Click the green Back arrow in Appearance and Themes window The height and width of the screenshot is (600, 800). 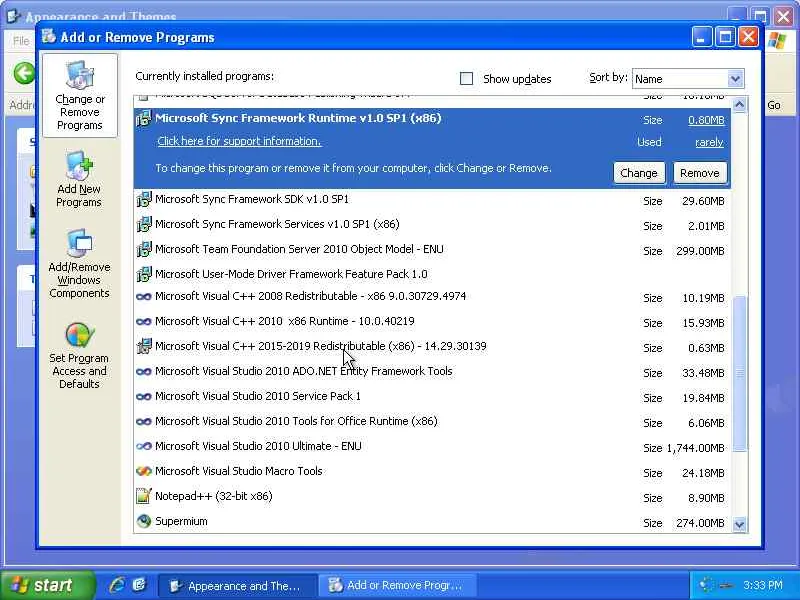pos(24,73)
